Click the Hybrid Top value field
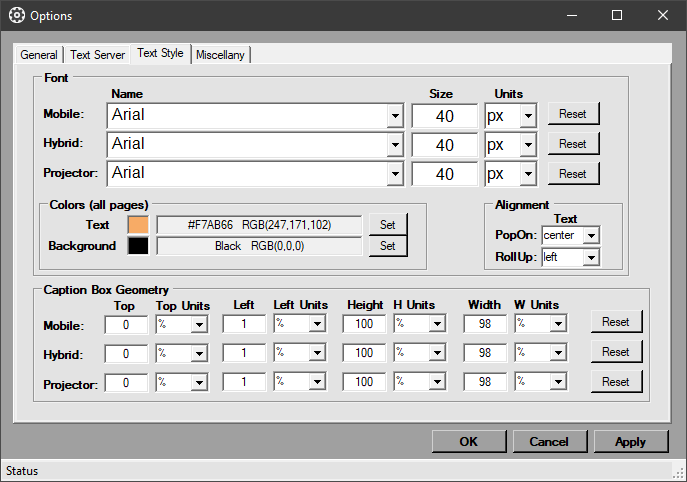Viewport: 687px width, 482px height. [x=126, y=354]
